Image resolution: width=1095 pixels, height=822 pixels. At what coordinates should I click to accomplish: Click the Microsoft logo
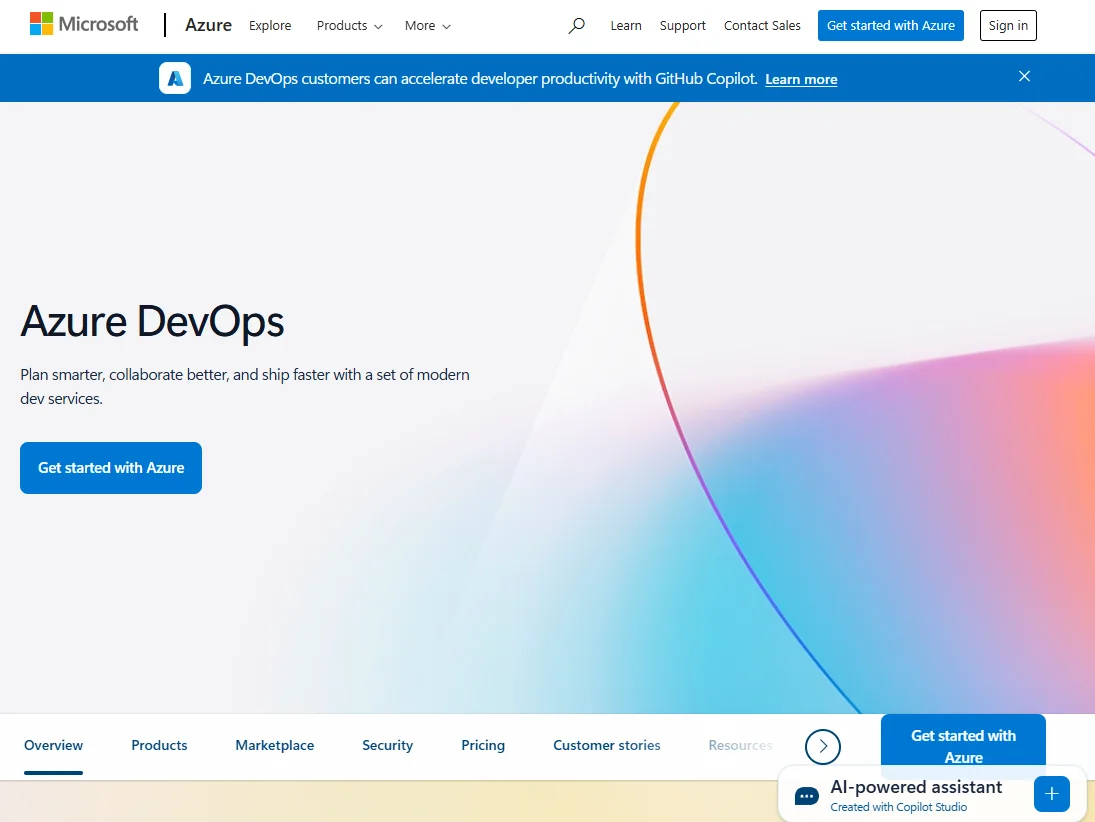[84, 24]
